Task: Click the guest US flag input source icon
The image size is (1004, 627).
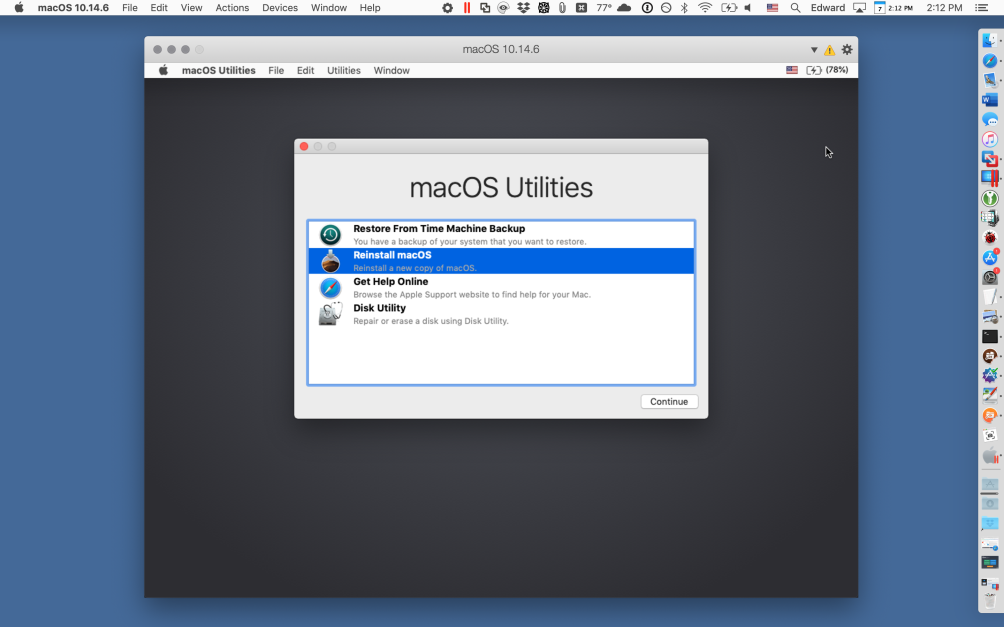Action: click(792, 70)
